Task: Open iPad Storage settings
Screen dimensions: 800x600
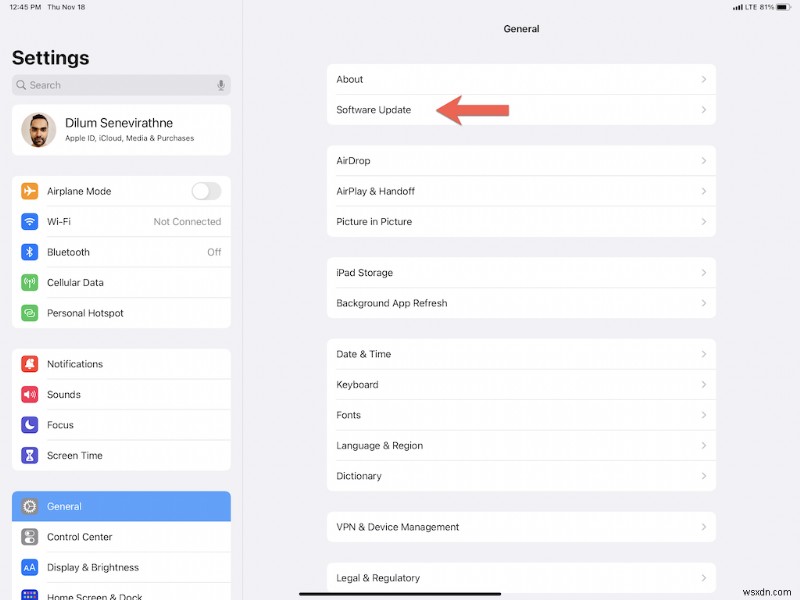Action: [520, 272]
